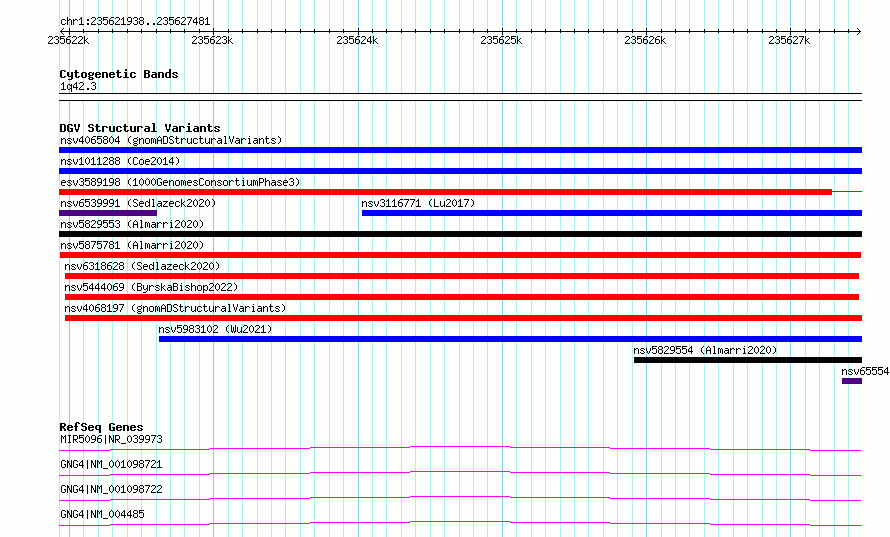Click the 1q42.3 cytogenetic band track

[460, 97]
